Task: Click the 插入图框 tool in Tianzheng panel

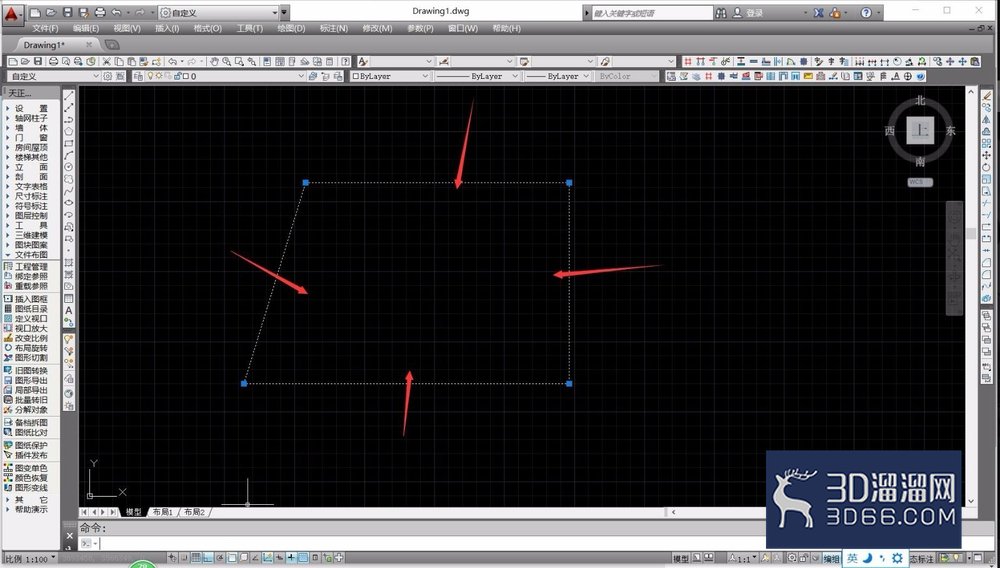Action: tap(31, 298)
